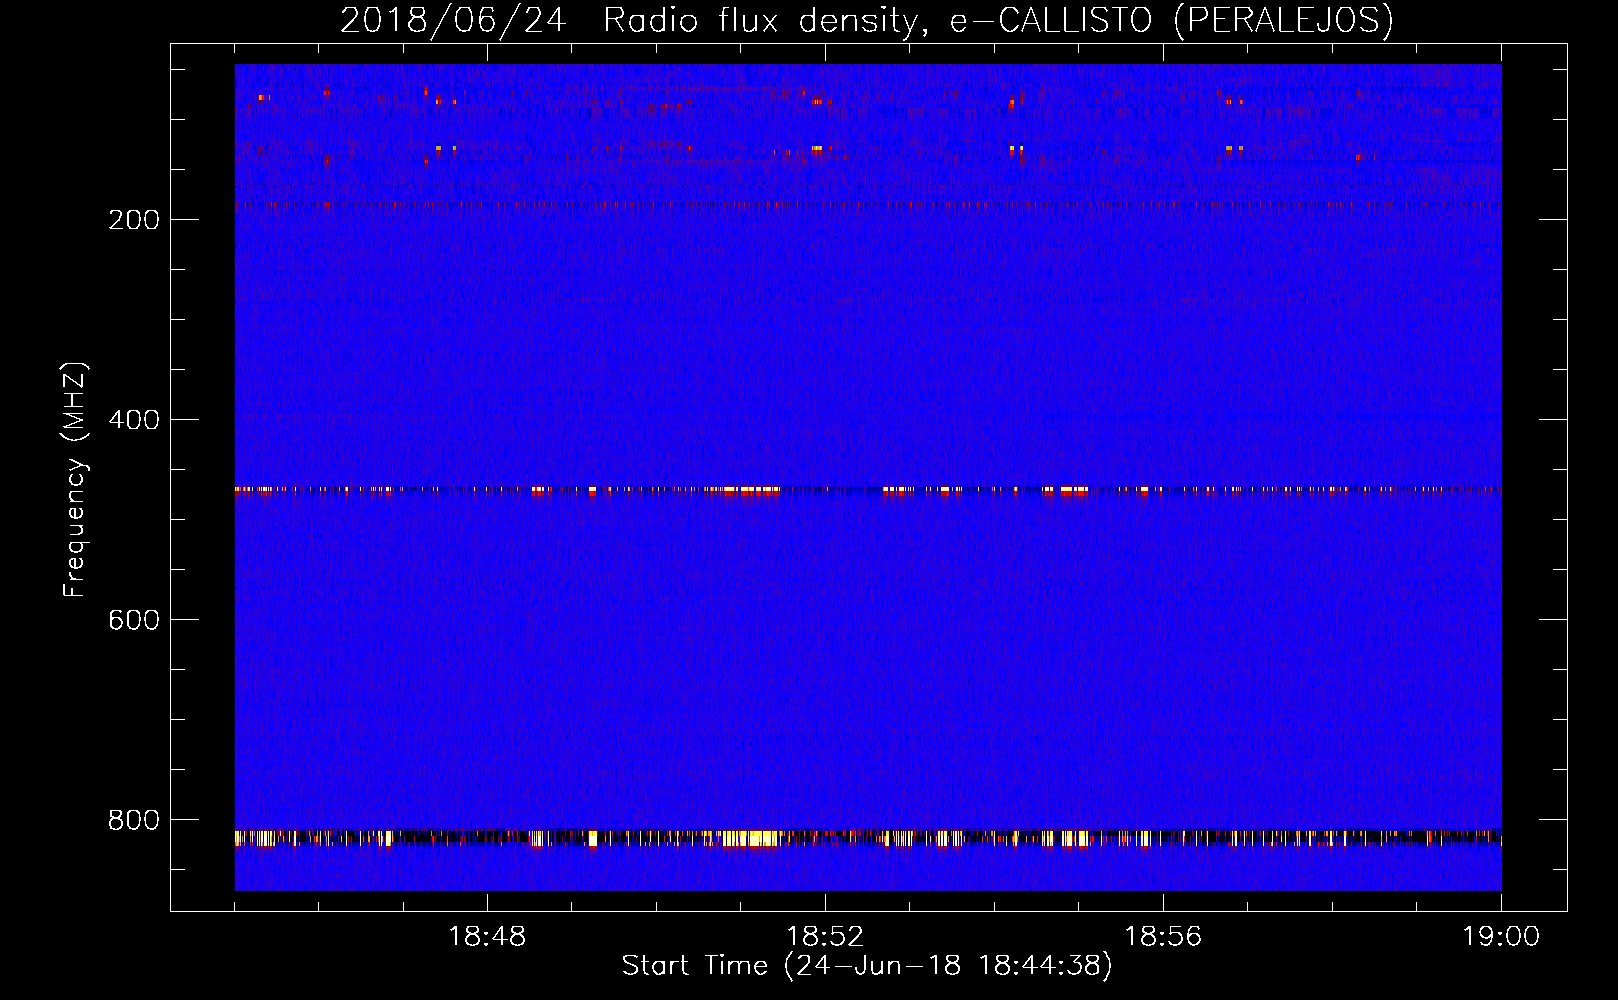
Task: Click the horizontal interference line near 470 MHz
Action: 868,490
